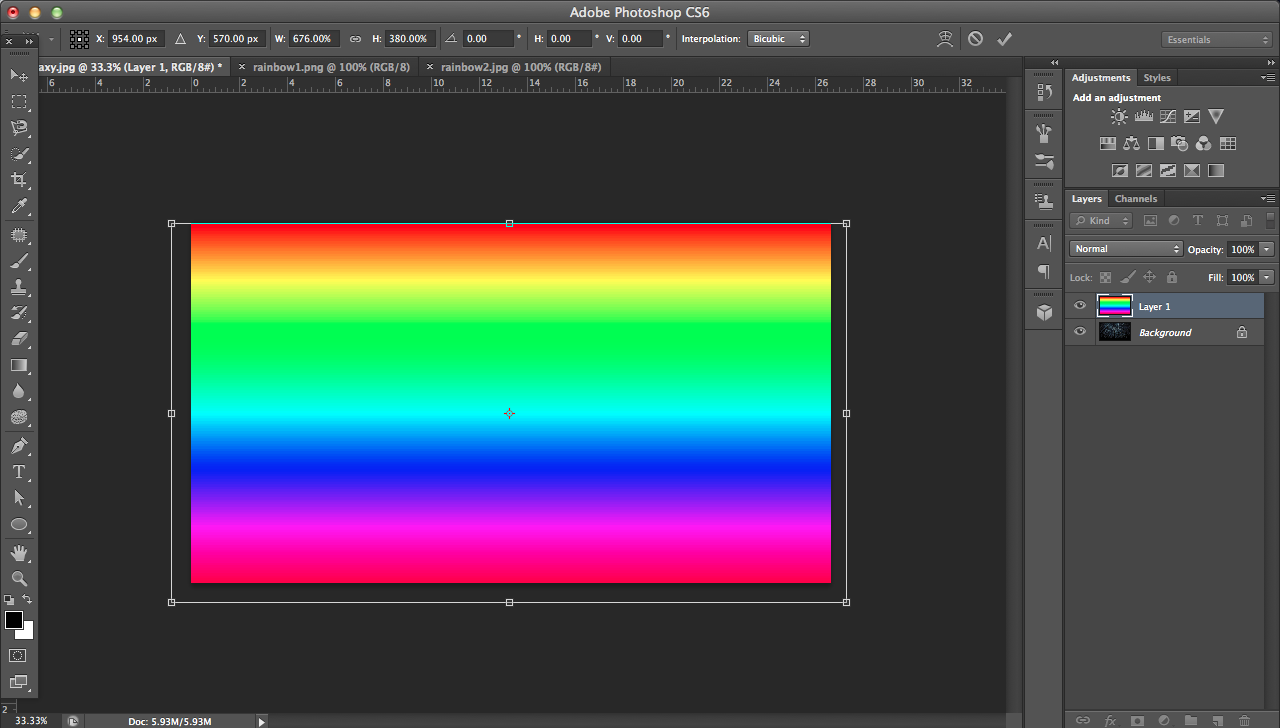Toggle lock position
The height and width of the screenshot is (728, 1280).
[1150, 277]
